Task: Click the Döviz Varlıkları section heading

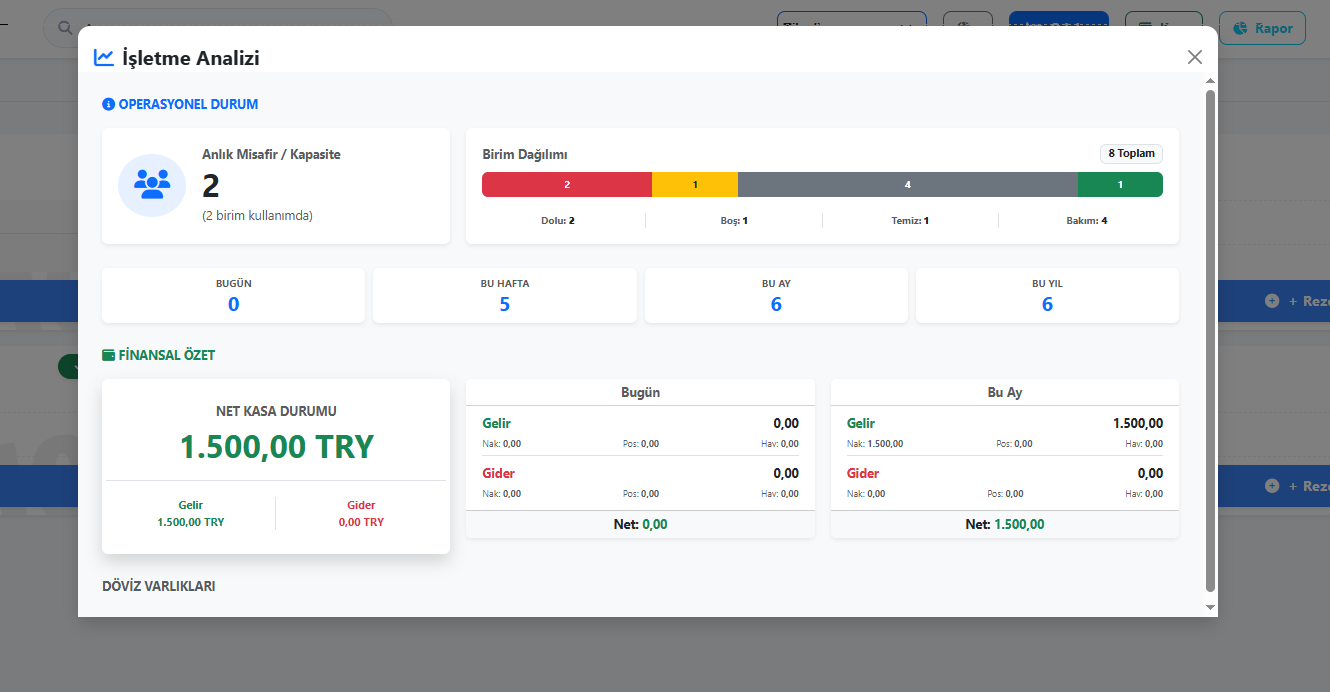Action: pyautogui.click(x=159, y=586)
